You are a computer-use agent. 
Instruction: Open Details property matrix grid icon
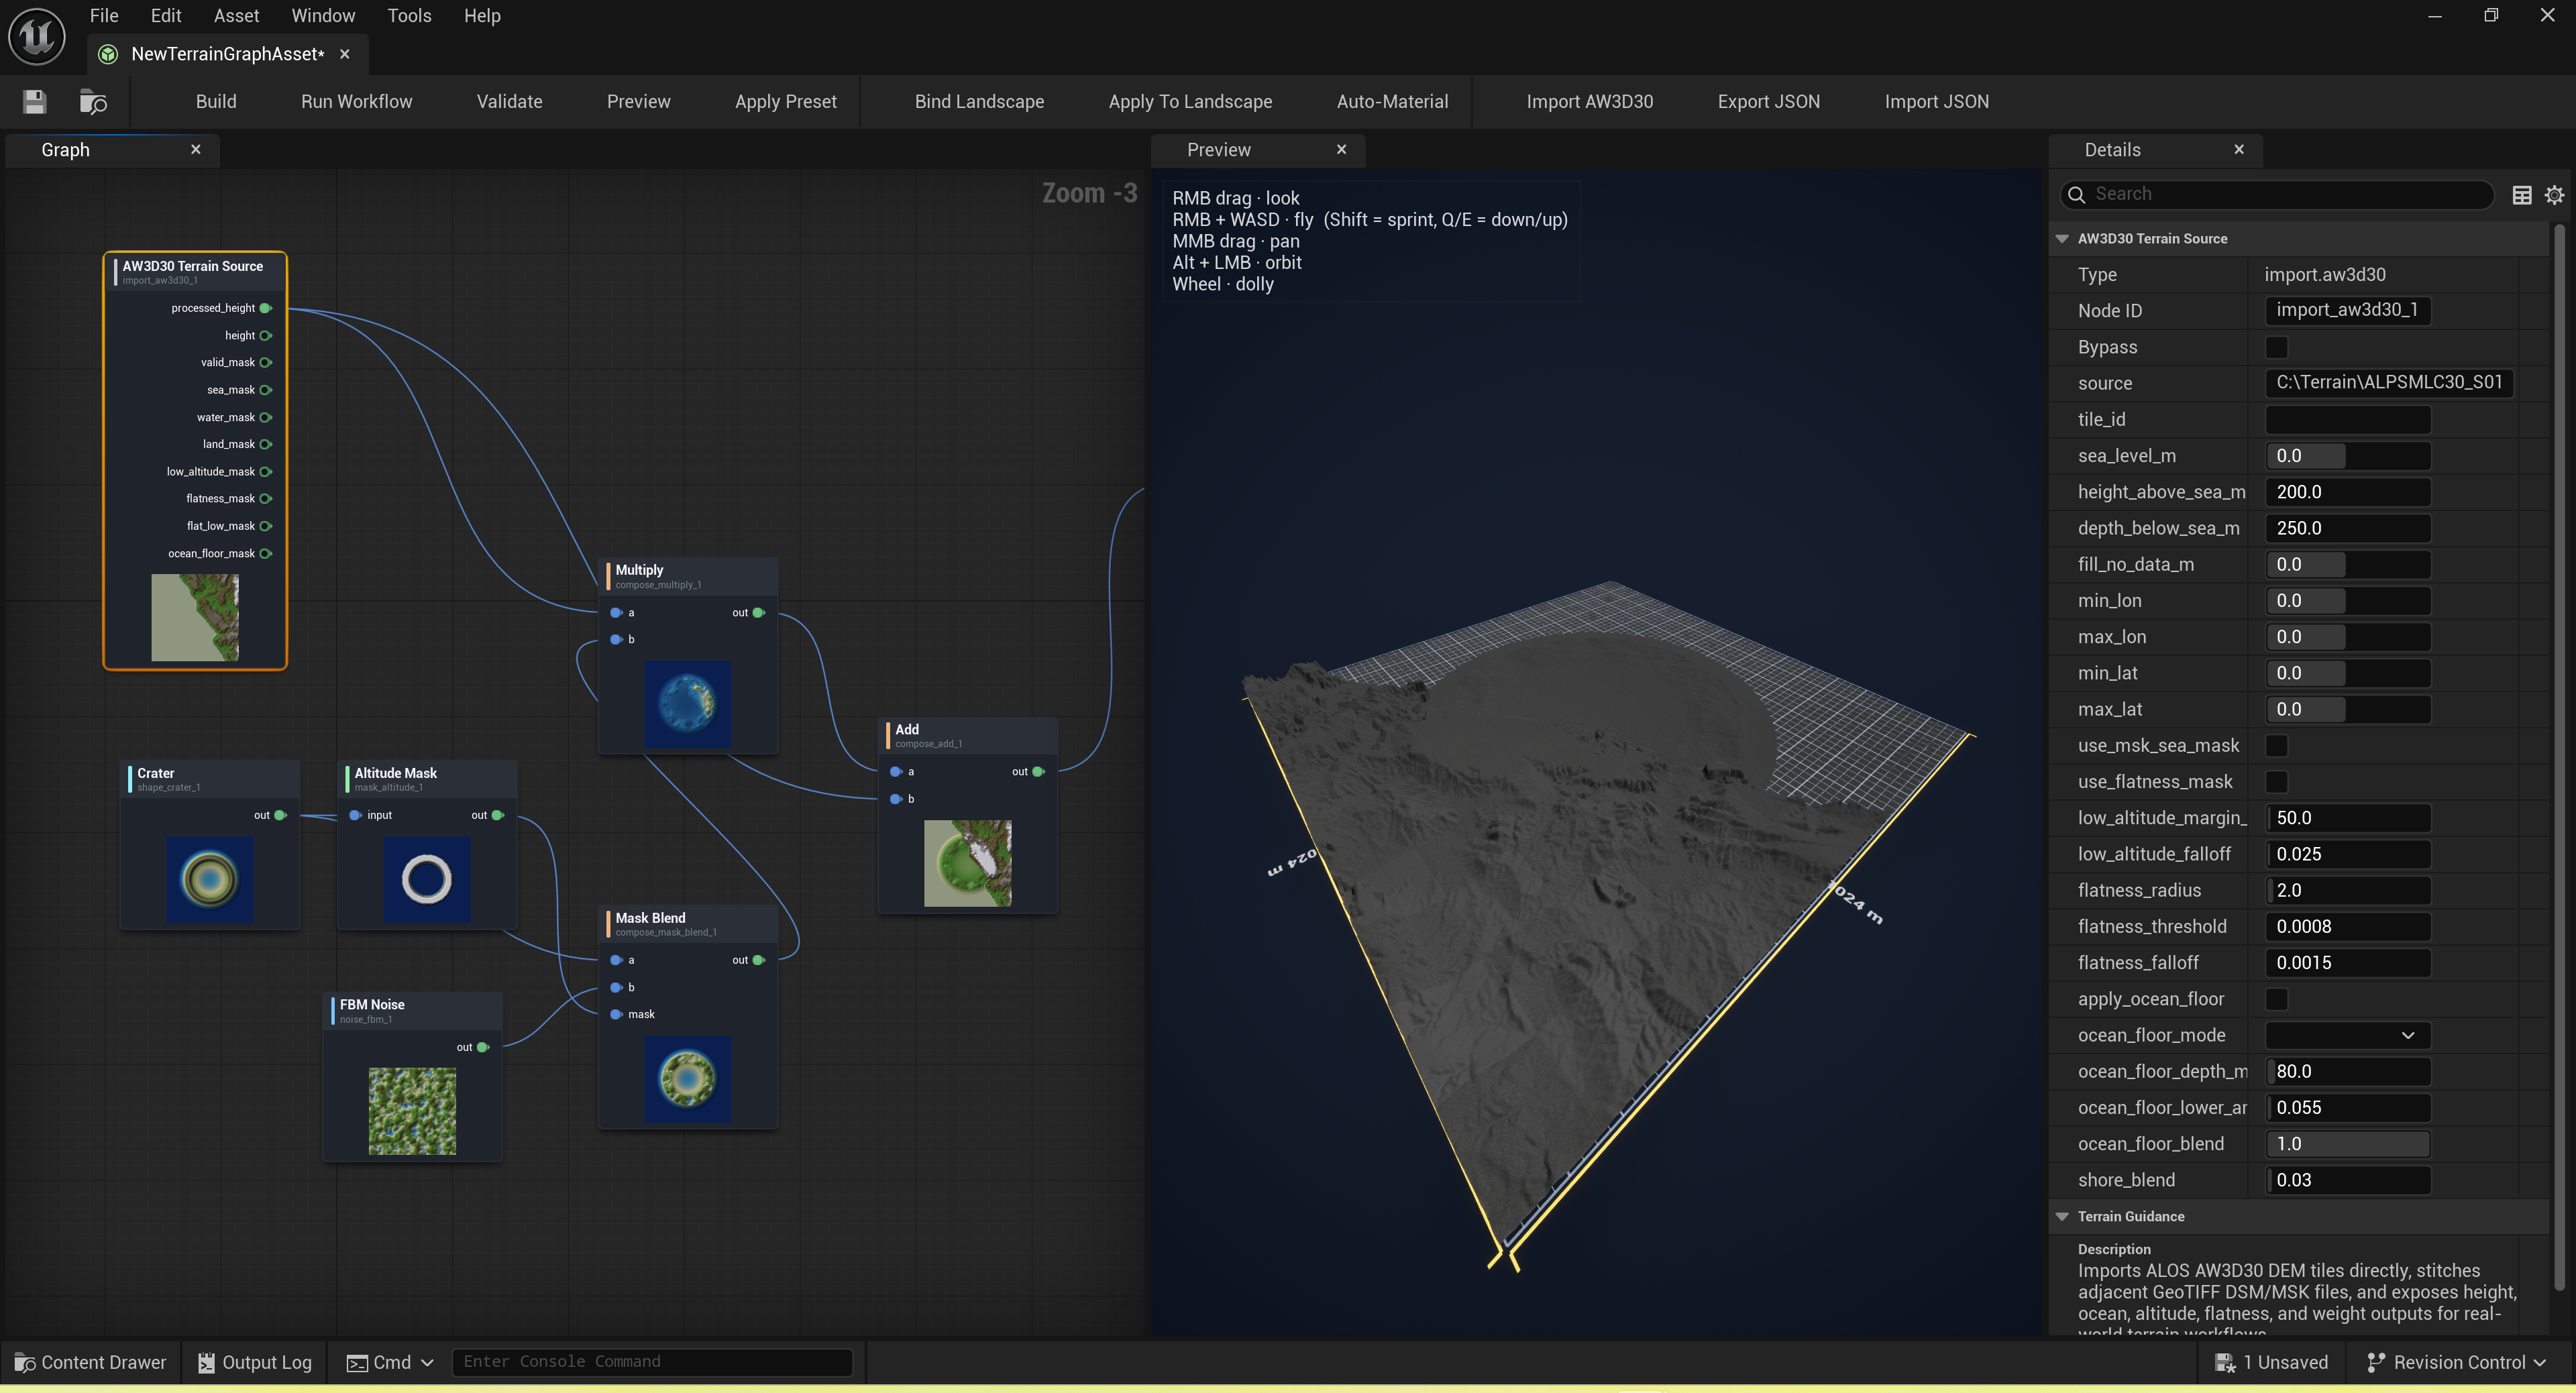pyautogui.click(x=2522, y=195)
